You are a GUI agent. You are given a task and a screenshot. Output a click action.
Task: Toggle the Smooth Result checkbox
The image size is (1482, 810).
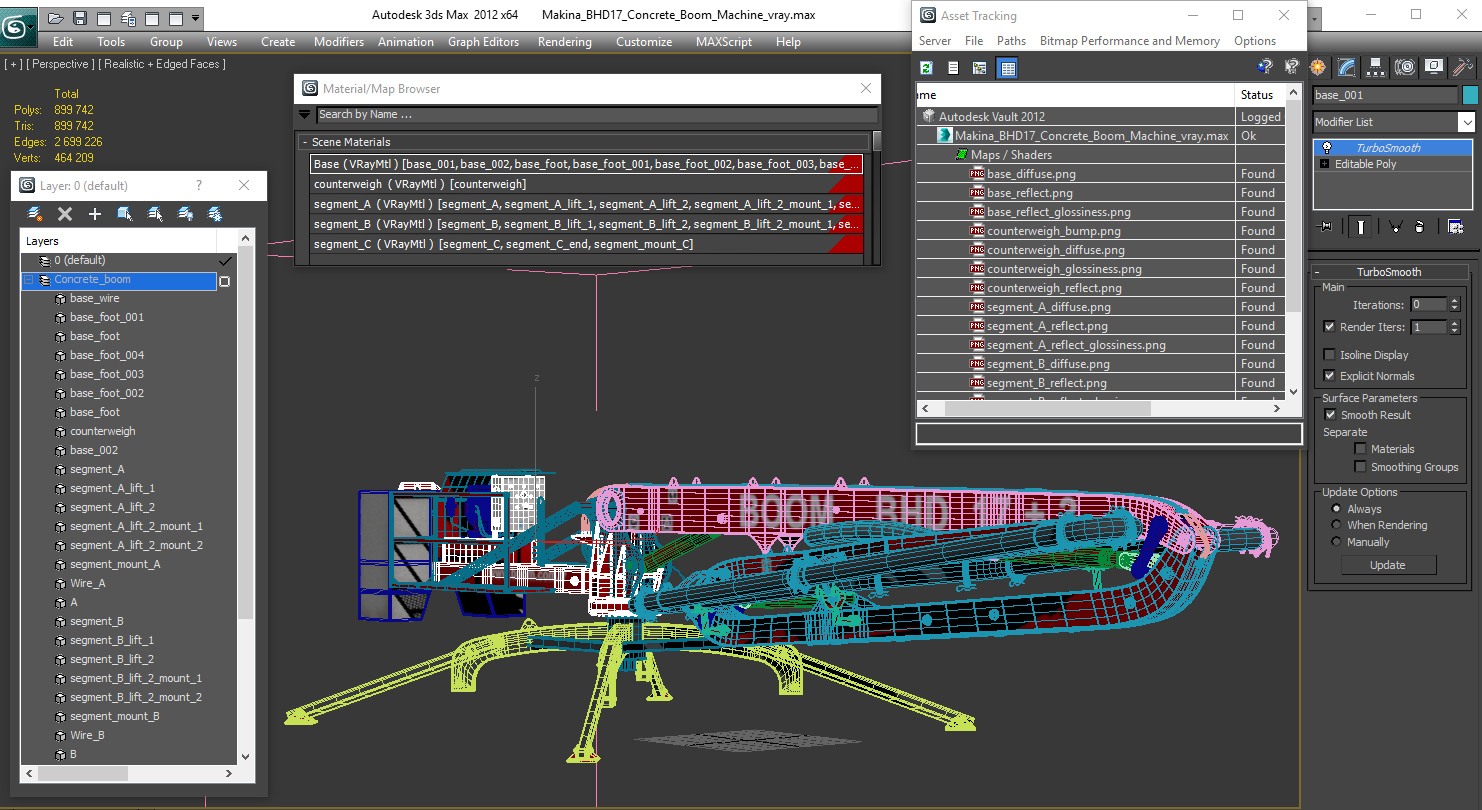click(x=1330, y=415)
